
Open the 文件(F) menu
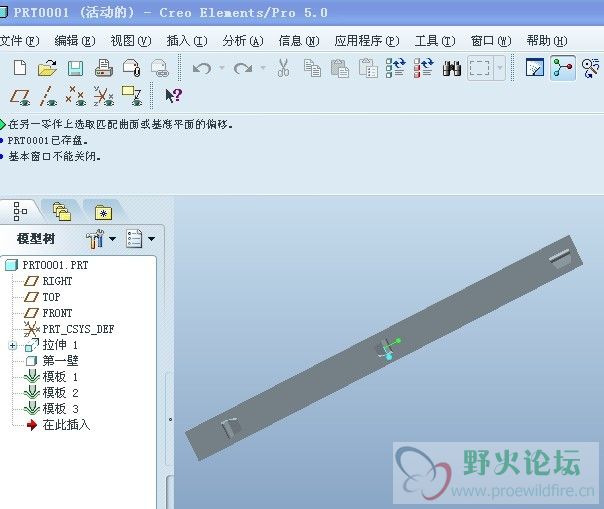(20, 40)
